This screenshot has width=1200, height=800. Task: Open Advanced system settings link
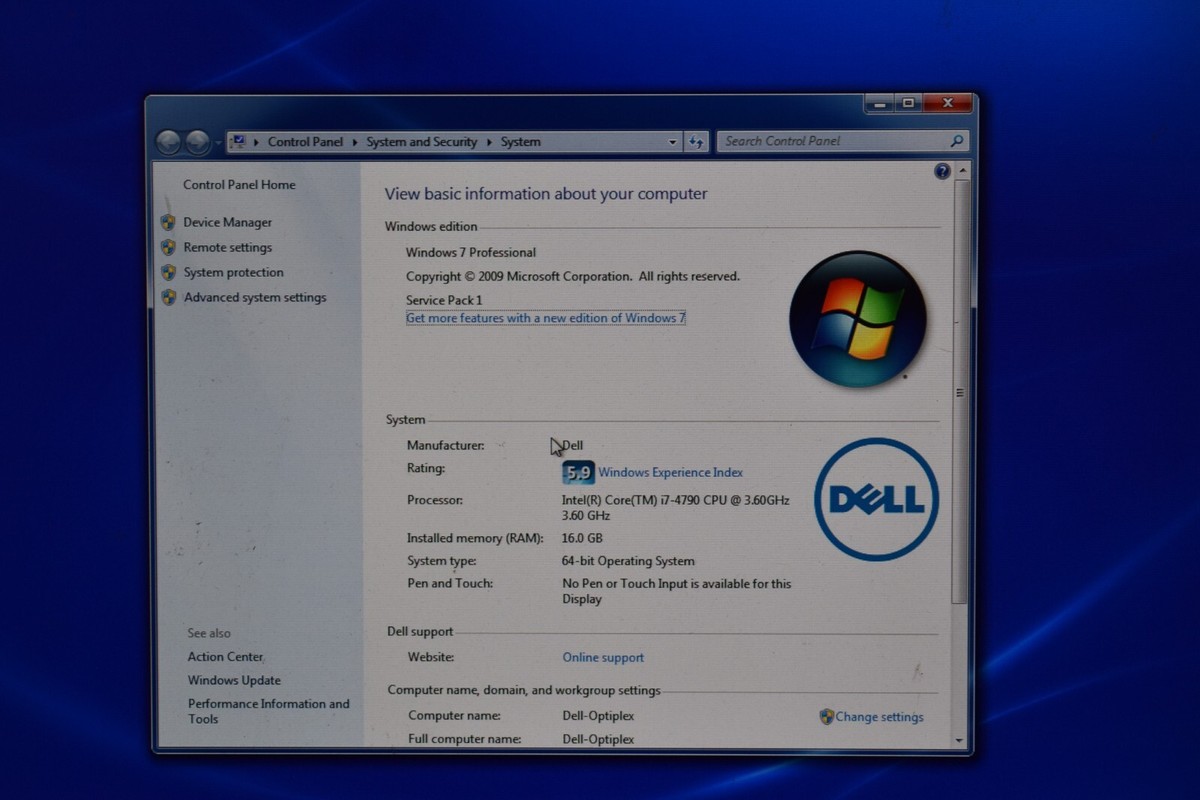click(x=255, y=298)
